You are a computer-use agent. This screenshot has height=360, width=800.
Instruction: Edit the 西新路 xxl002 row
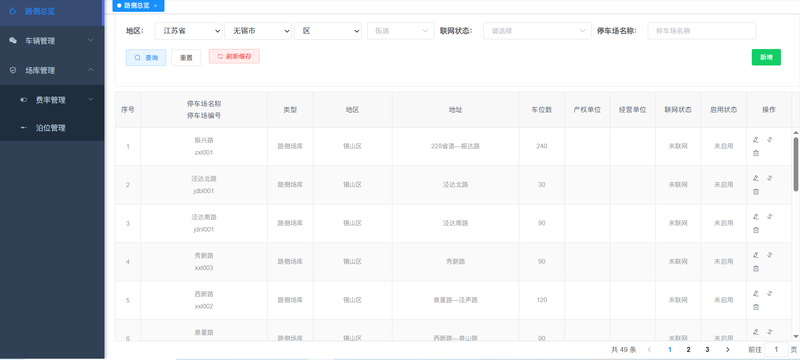[x=756, y=294]
